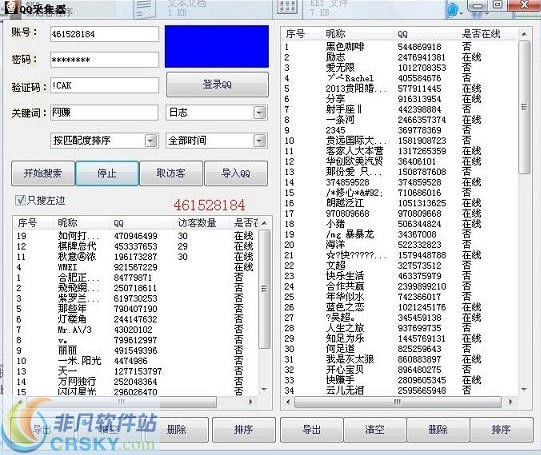The image size is (541, 455).
Task: Select right list row 我是灰太狼
Action: point(400,359)
